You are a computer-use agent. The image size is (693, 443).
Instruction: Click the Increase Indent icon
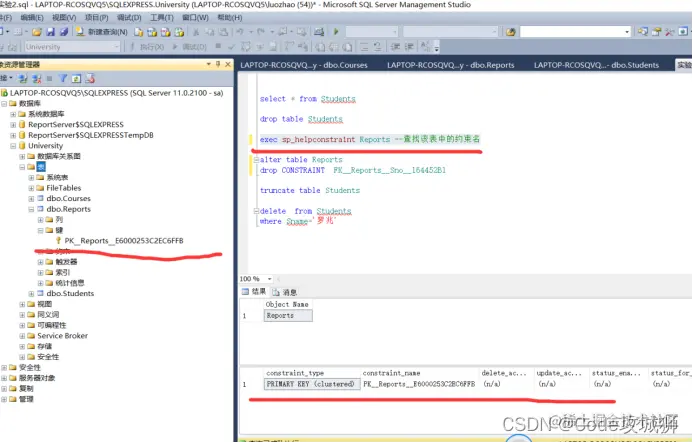point(409,47)
